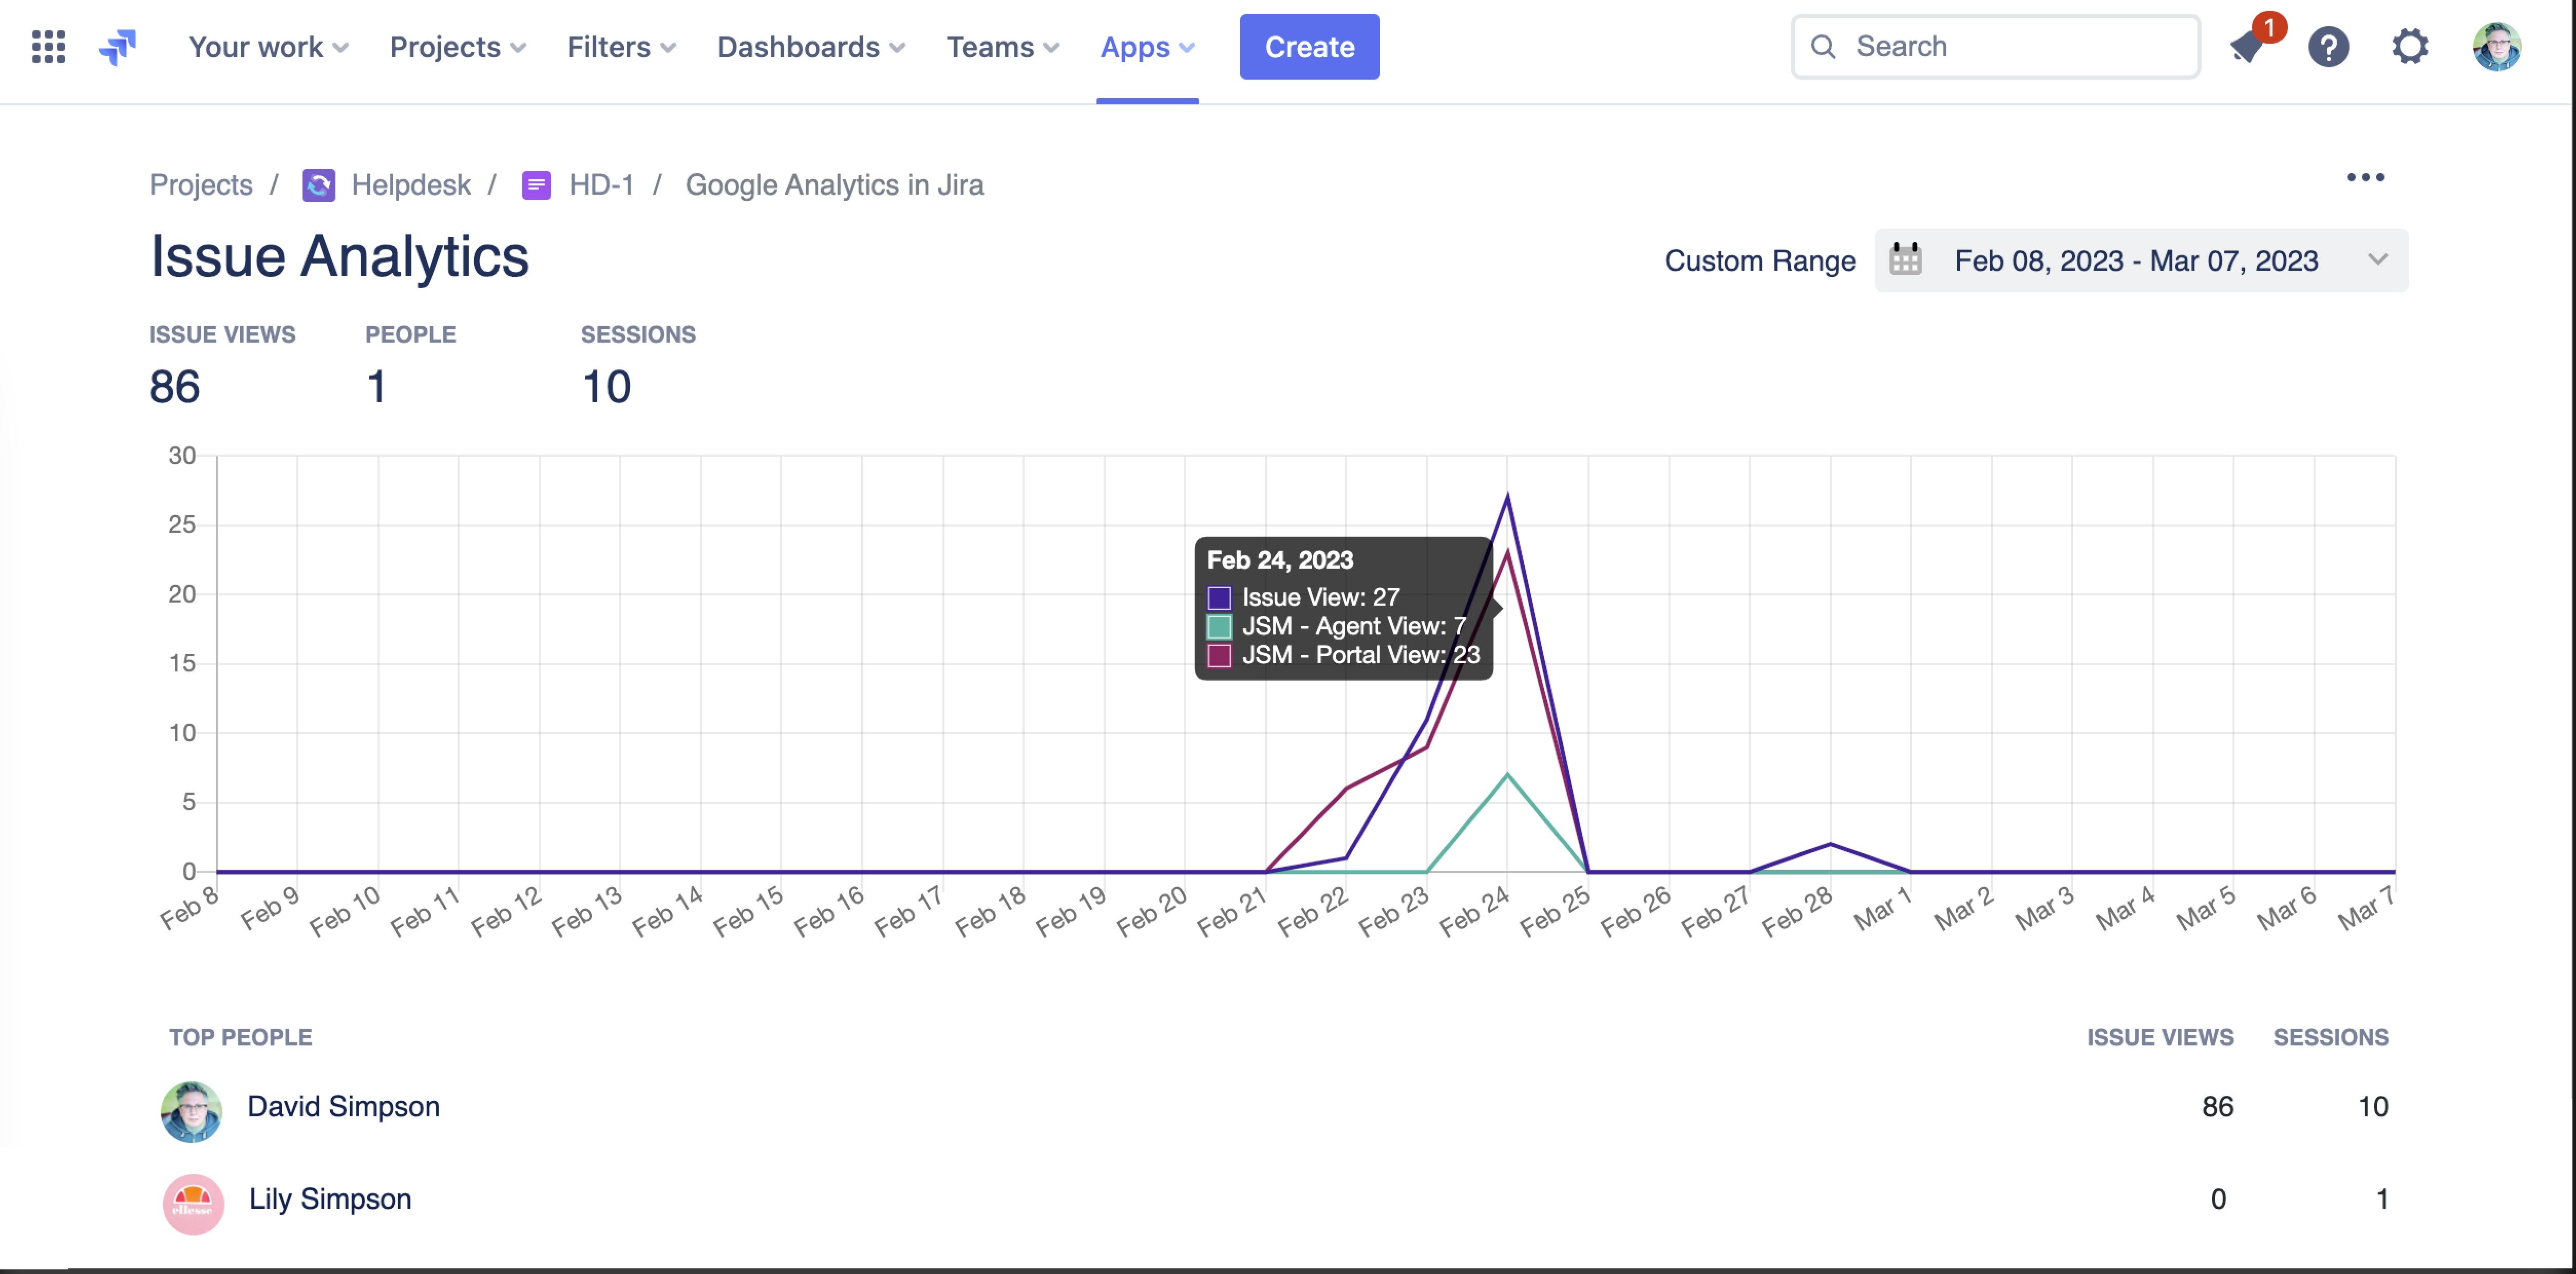
Task: Click the Feb 24 peak data point
Action: 1507,497
